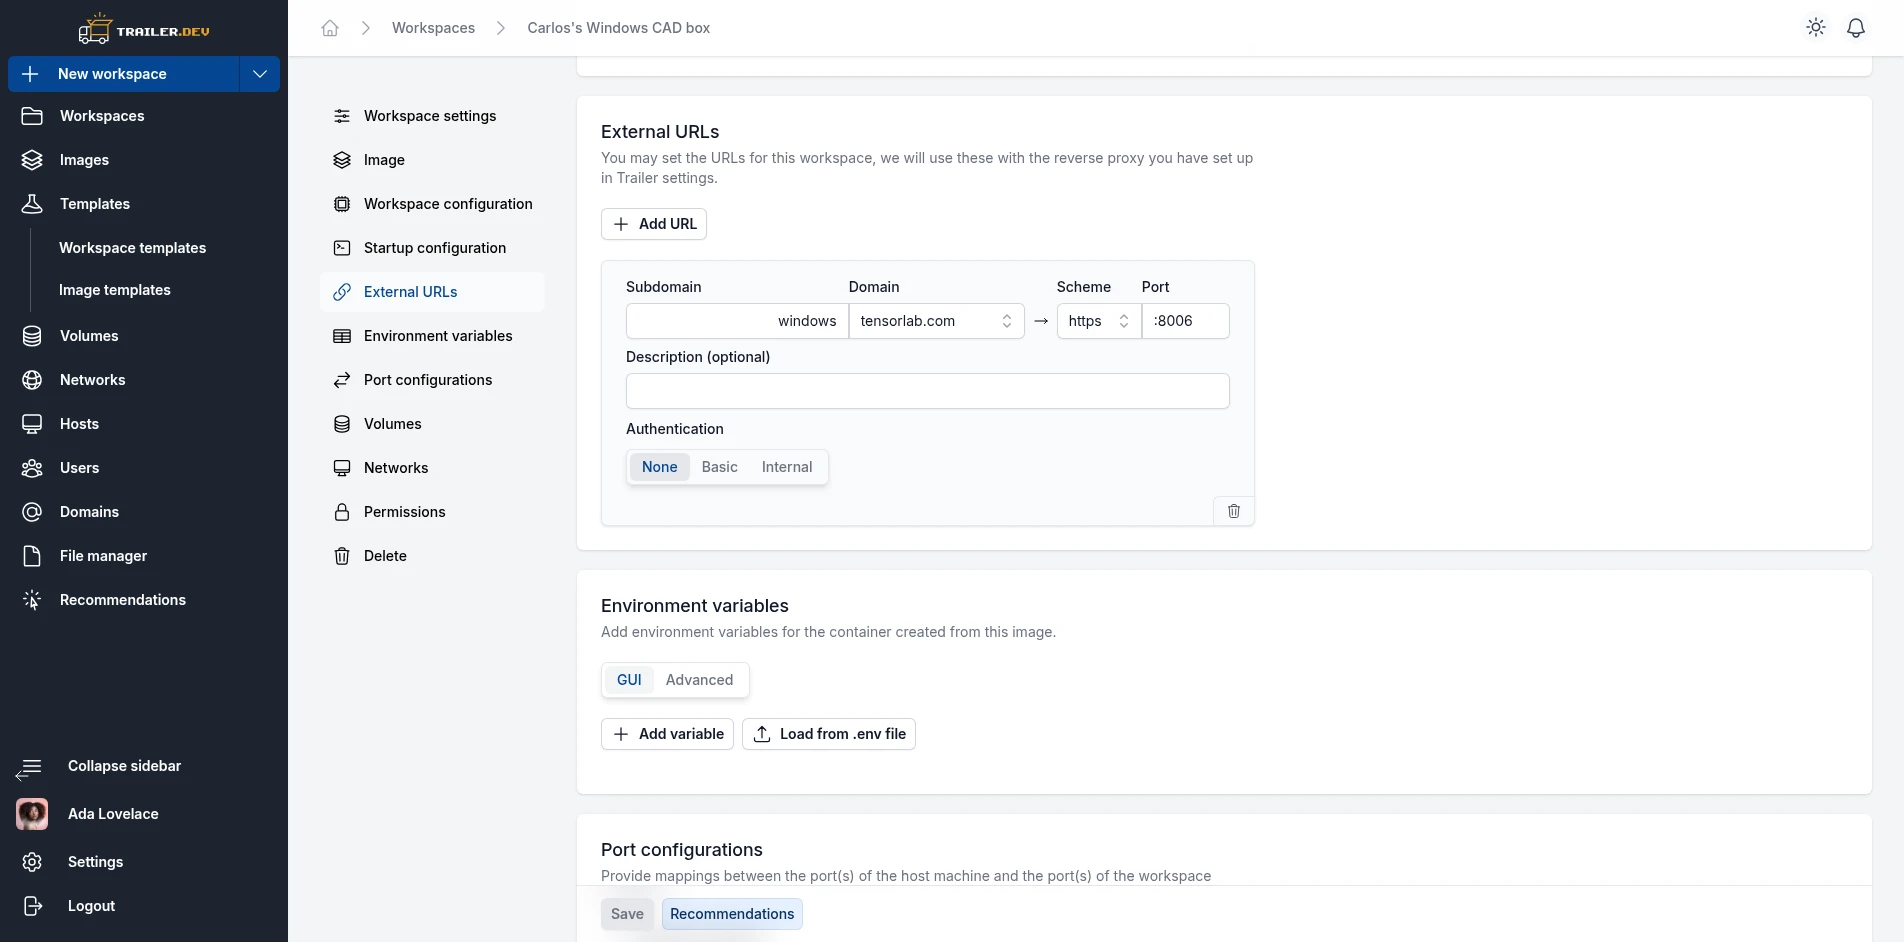This screenshot has width=1904, height=942.
Task: Select Basic authentication
Action: pyautogui.click(x=720, y=467)
